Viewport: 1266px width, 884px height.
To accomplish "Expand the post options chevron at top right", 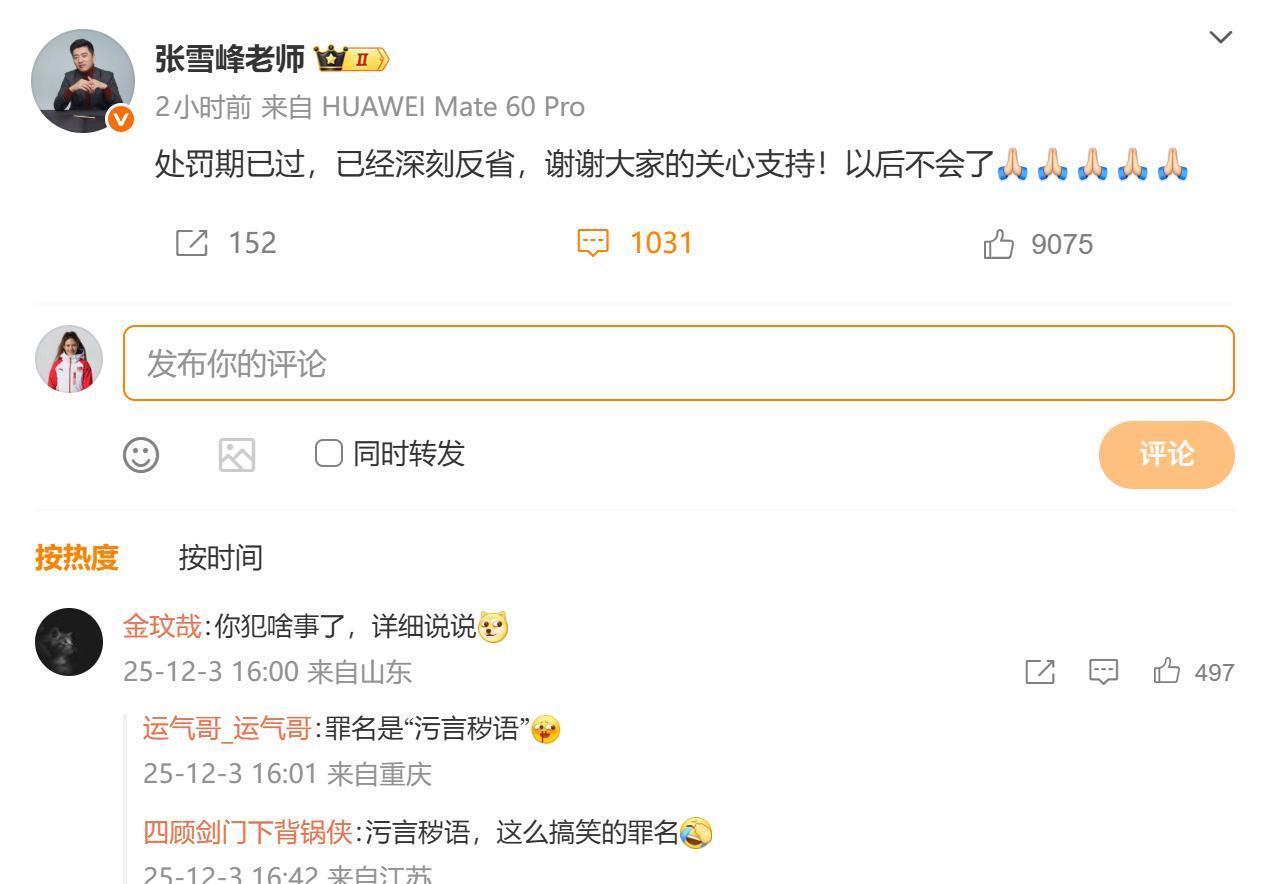I will click(1220, 37).
